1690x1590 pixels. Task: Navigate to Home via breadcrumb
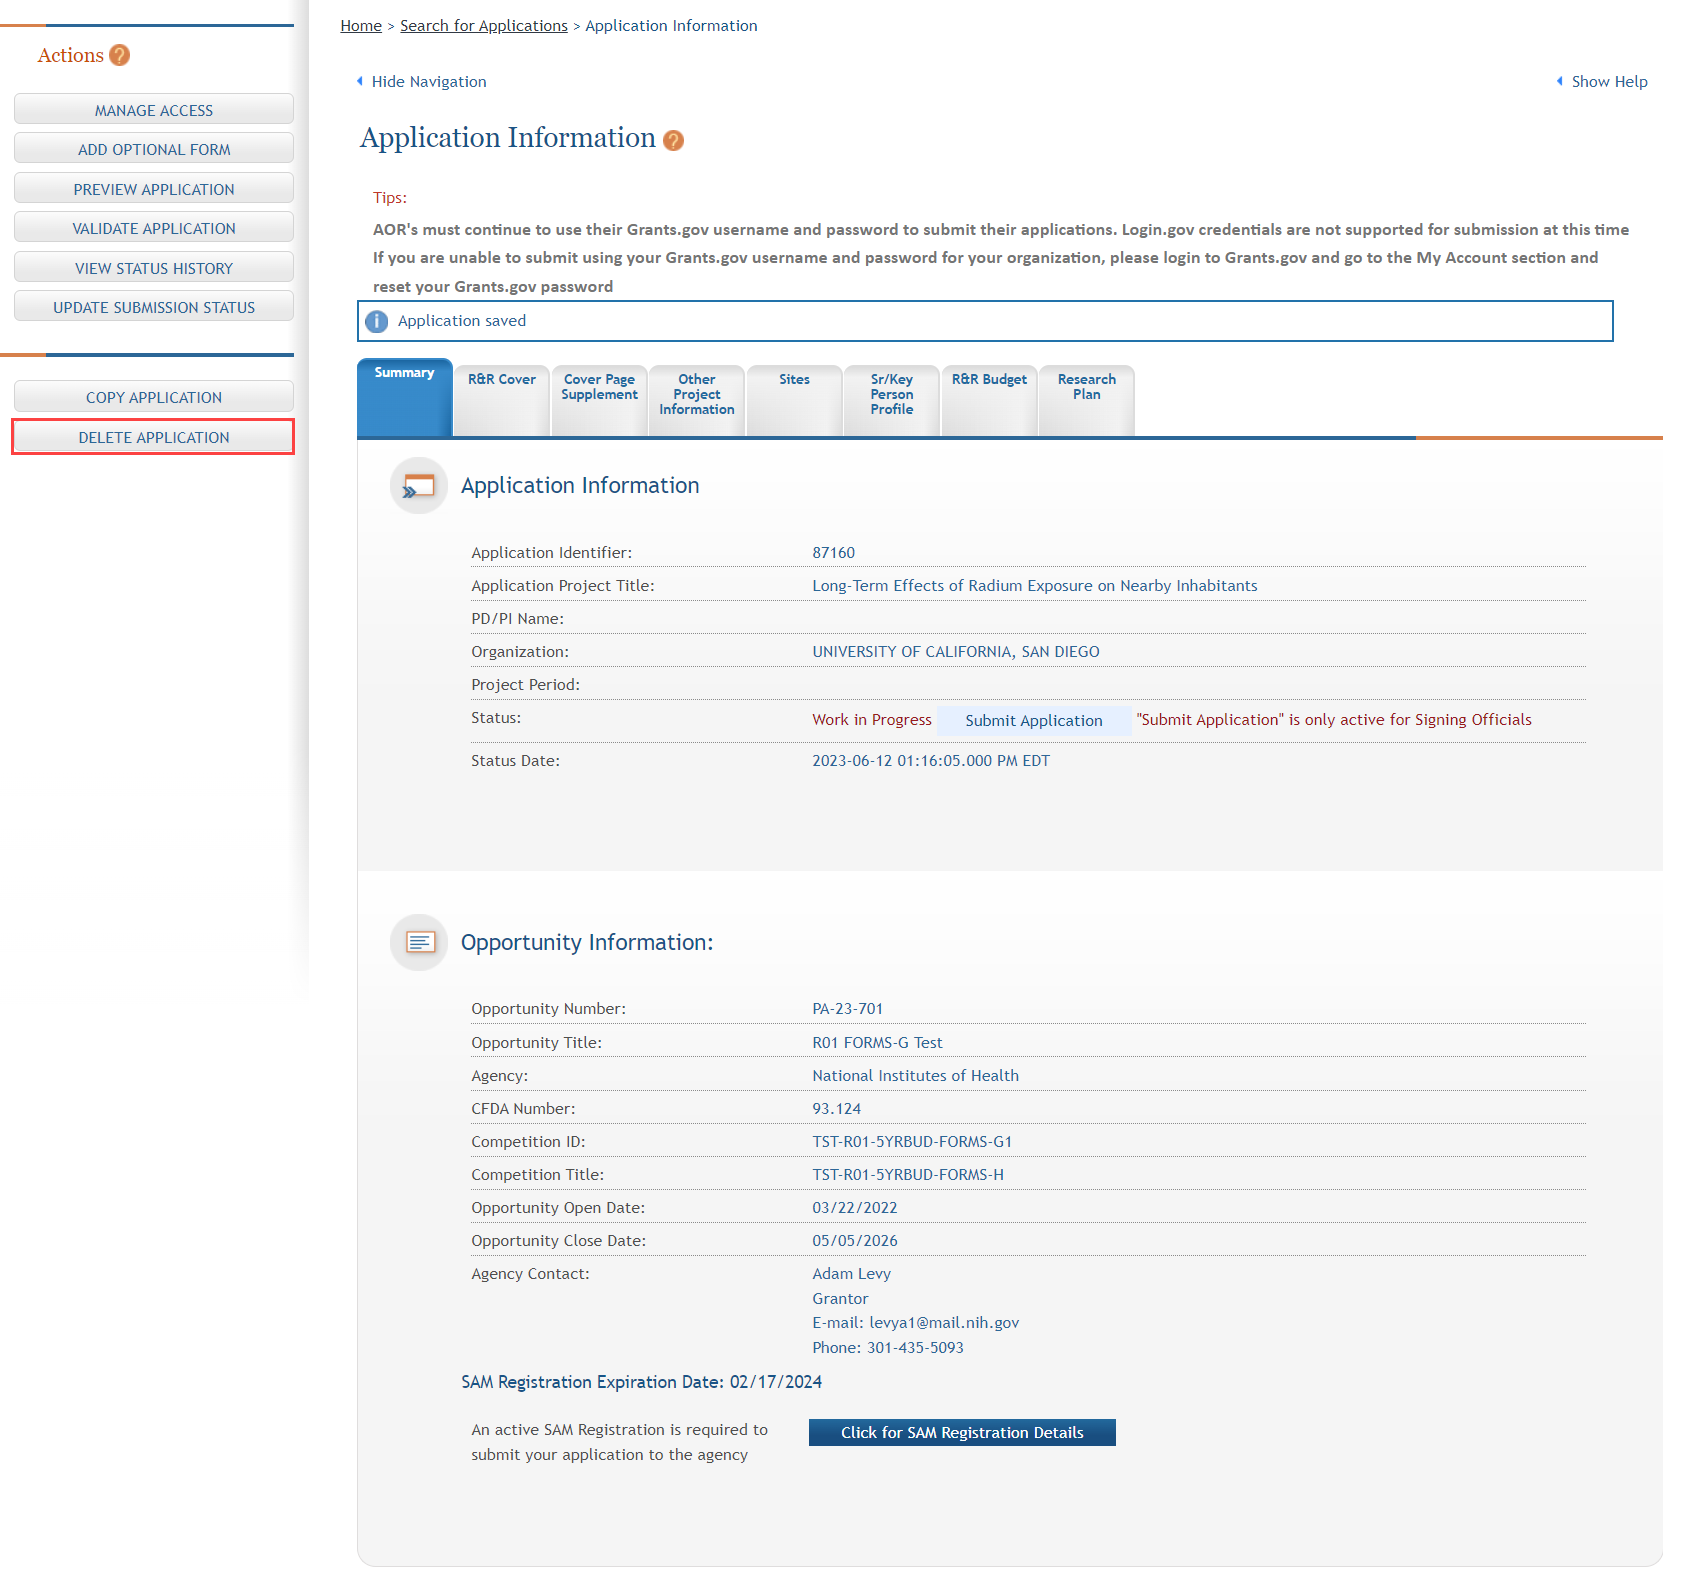pyautogui.click(x=361, y=25)
